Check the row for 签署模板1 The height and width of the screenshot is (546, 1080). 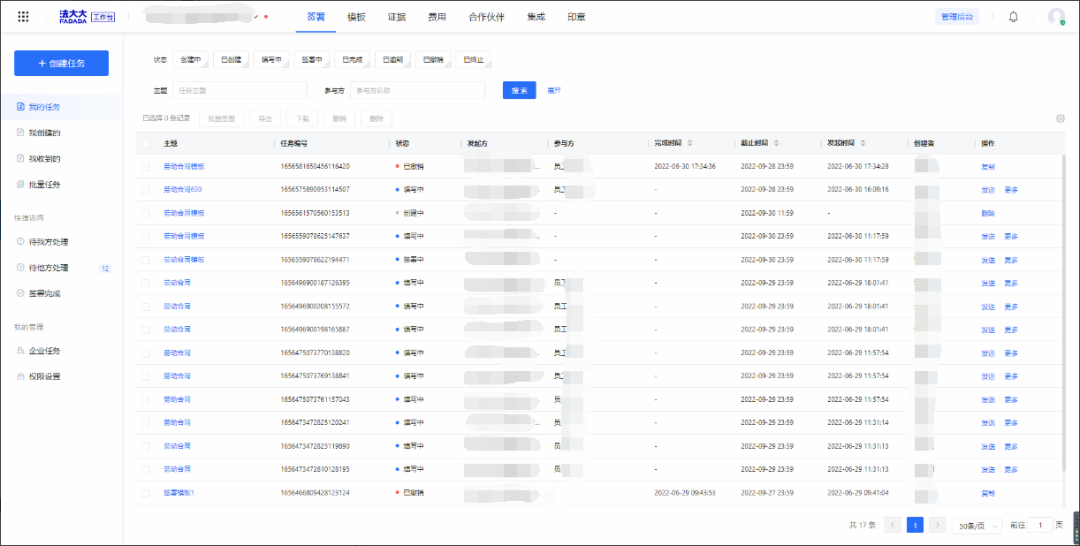click(145, 493)
